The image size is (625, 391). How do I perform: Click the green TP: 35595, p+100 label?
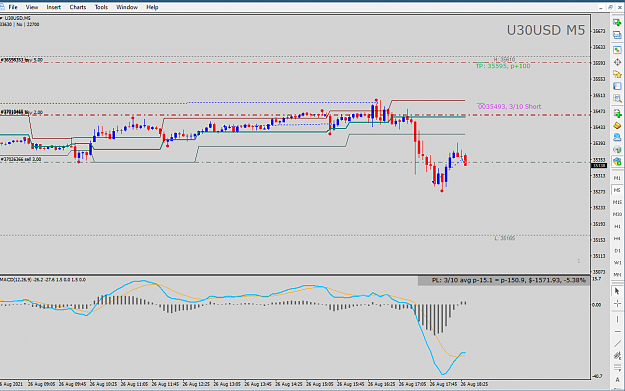pyautogui.click(x=503, y=66)
